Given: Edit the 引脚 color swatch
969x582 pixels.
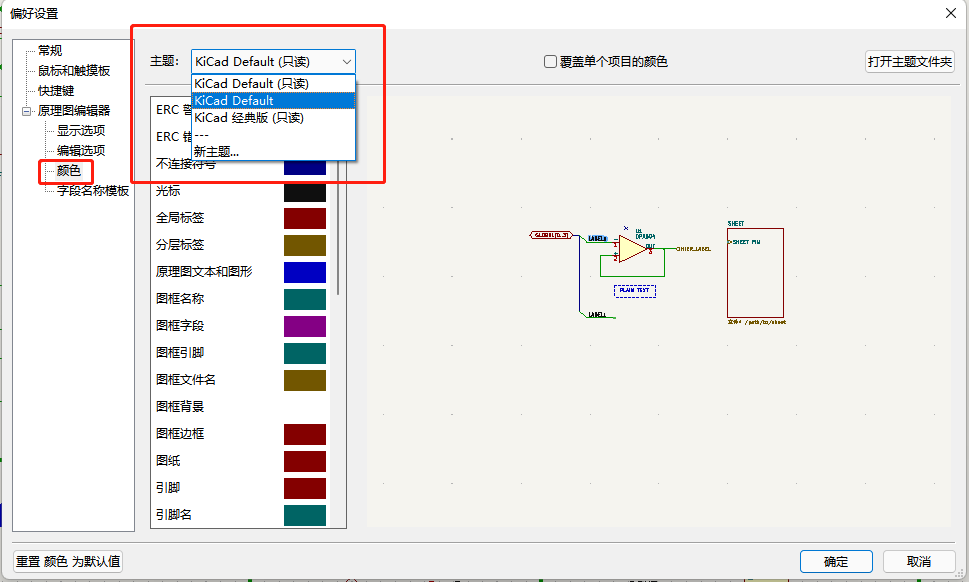Looking at the screenshot, I should pos(305,488).
